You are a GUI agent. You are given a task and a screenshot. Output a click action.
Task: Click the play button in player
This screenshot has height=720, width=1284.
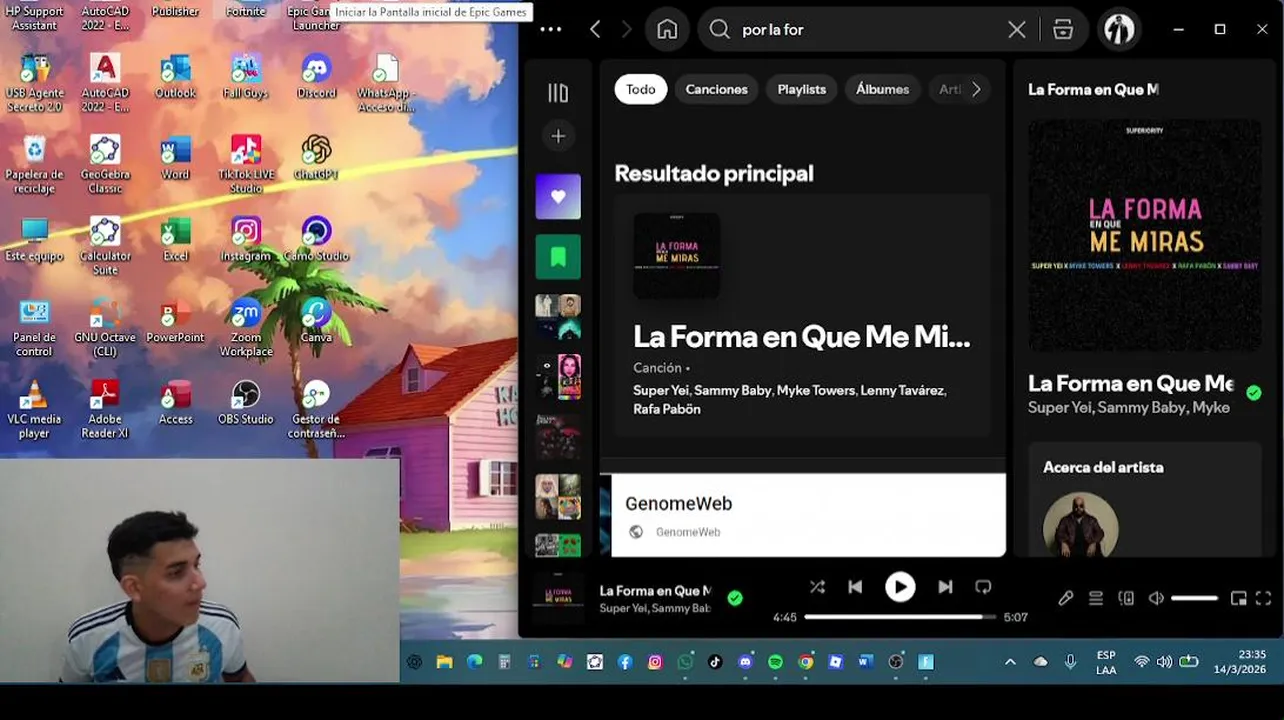[x=900, y=587]
